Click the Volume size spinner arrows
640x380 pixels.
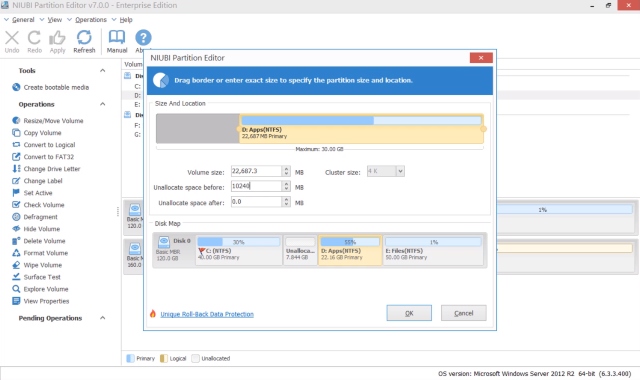tap(287, 171)
